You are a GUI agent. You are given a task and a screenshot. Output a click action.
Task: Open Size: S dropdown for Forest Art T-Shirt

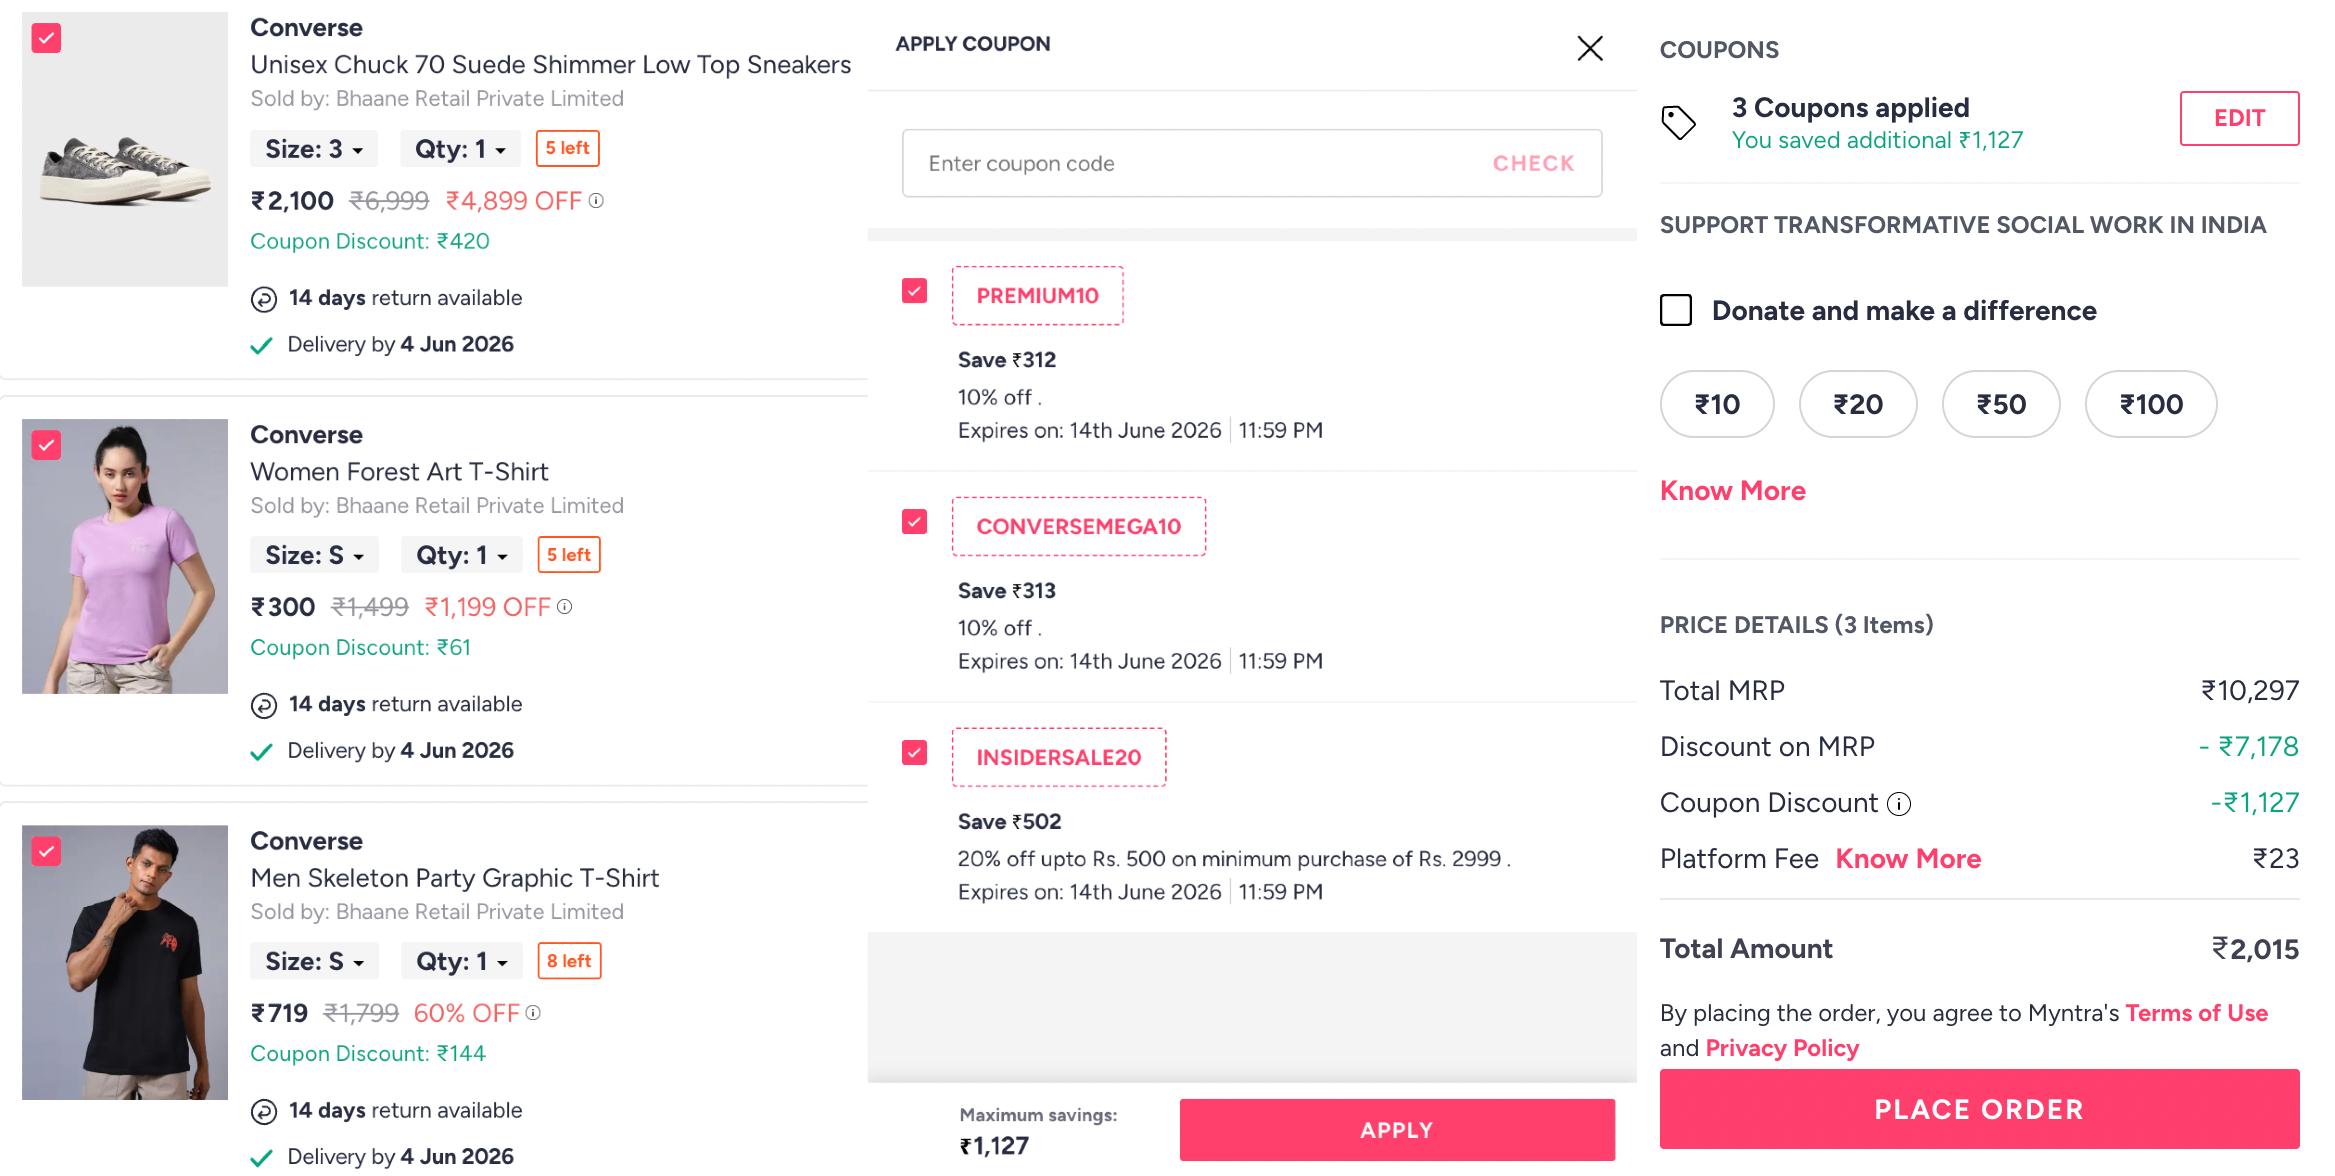pos(314,555)
